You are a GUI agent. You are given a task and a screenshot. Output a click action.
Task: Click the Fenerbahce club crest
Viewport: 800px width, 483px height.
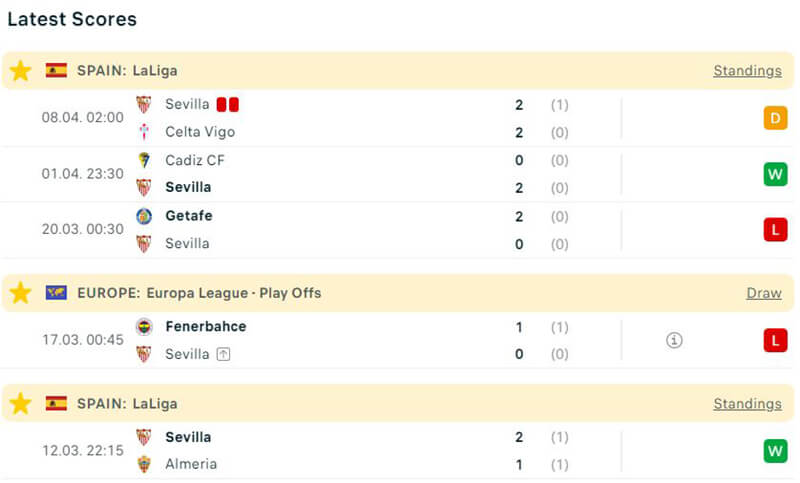tap(144, 327)
